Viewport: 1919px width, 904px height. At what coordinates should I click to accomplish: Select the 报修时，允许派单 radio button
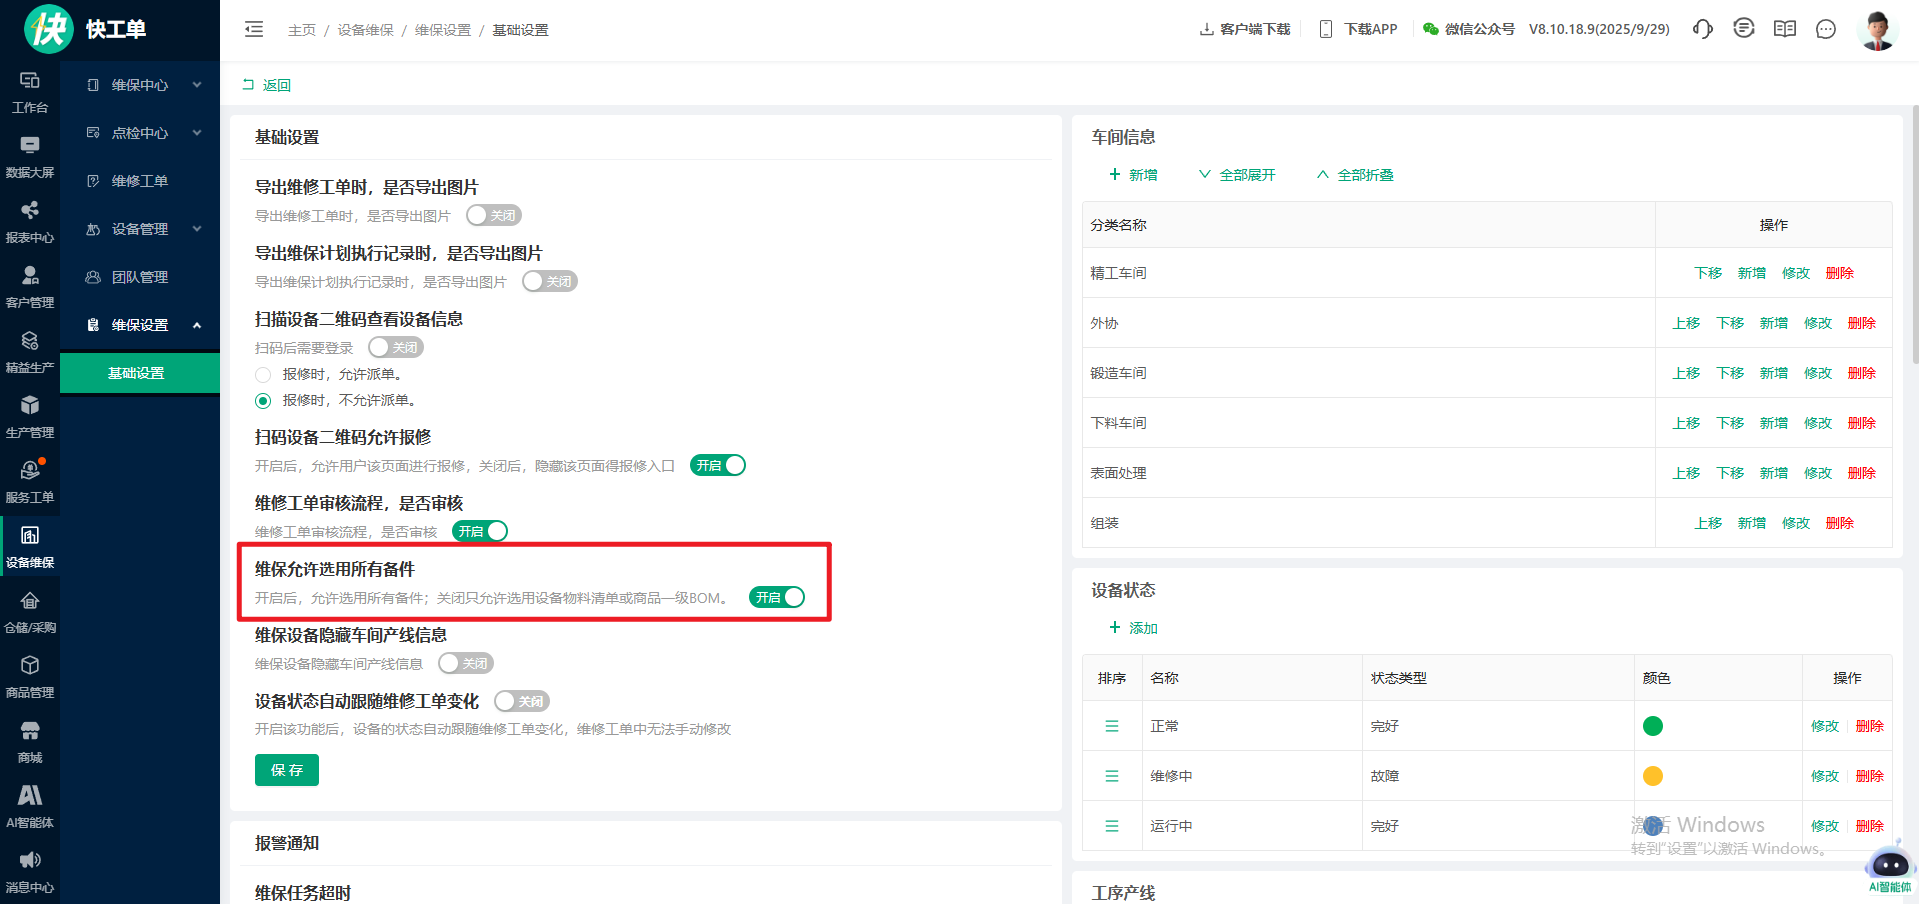pos(263,374)
